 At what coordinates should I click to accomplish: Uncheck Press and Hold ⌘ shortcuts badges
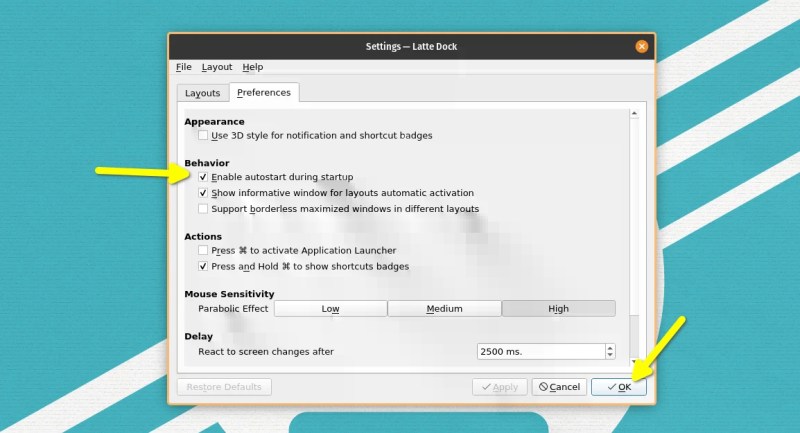pyautogui.click(x=203, y=267)
